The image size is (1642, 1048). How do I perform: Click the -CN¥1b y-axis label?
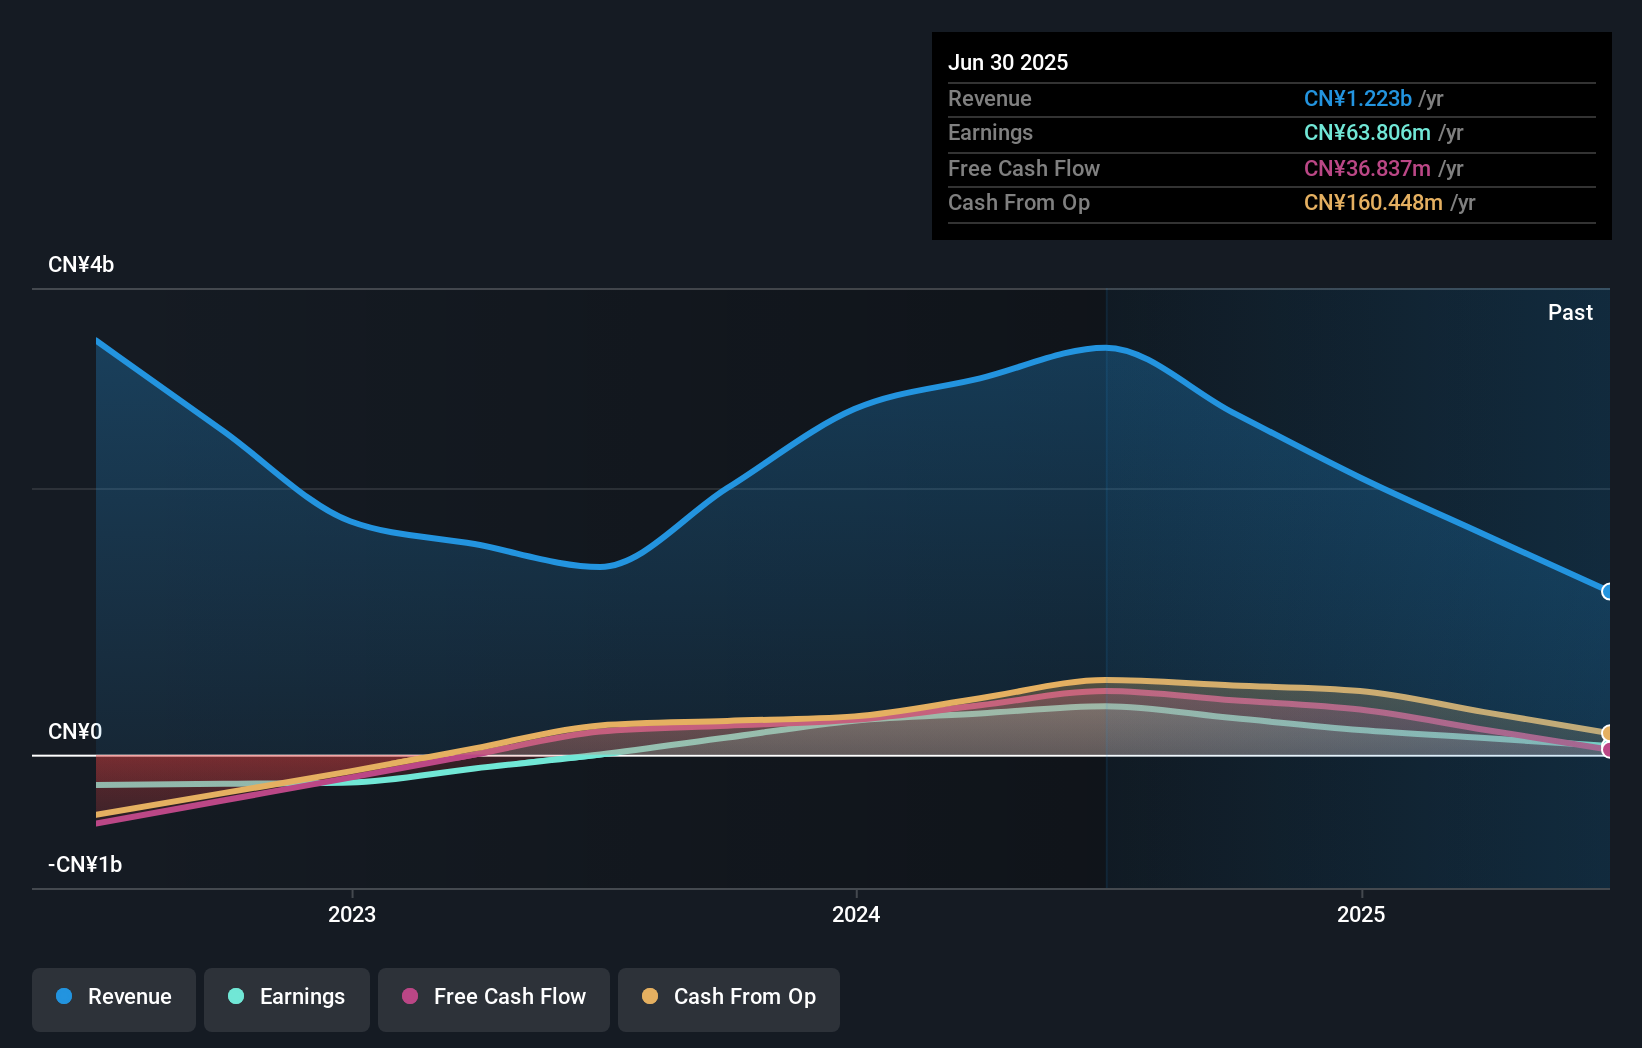85,864
